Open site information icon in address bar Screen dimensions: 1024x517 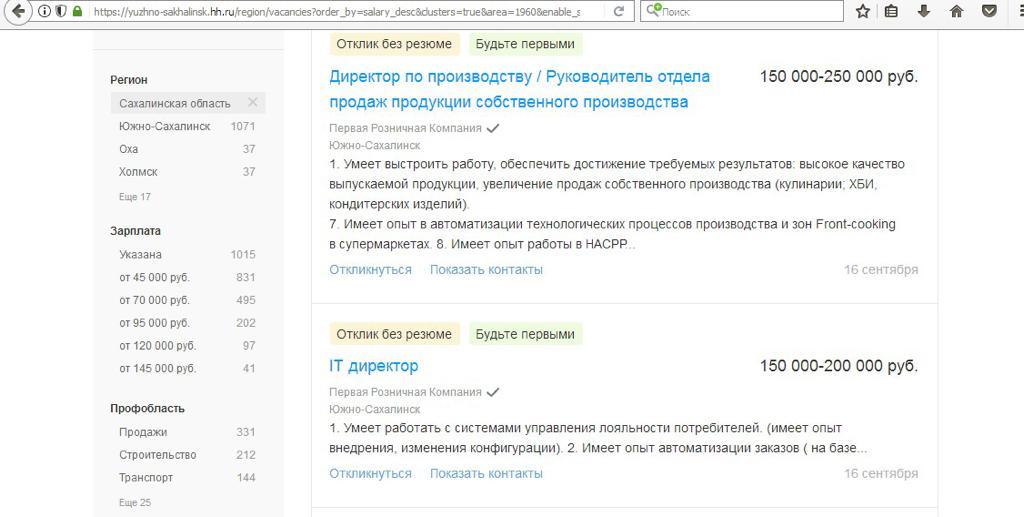click(x=44, y=11)
